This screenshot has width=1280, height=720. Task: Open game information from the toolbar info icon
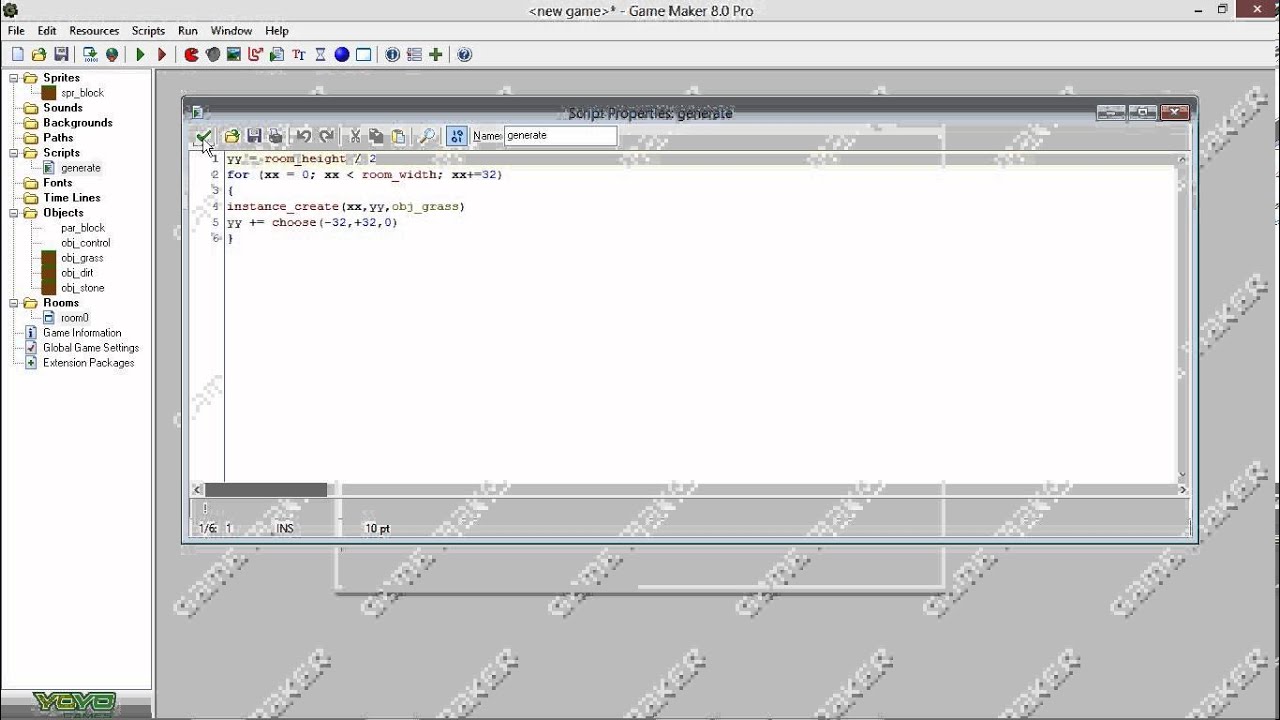(x=393, y=55)
